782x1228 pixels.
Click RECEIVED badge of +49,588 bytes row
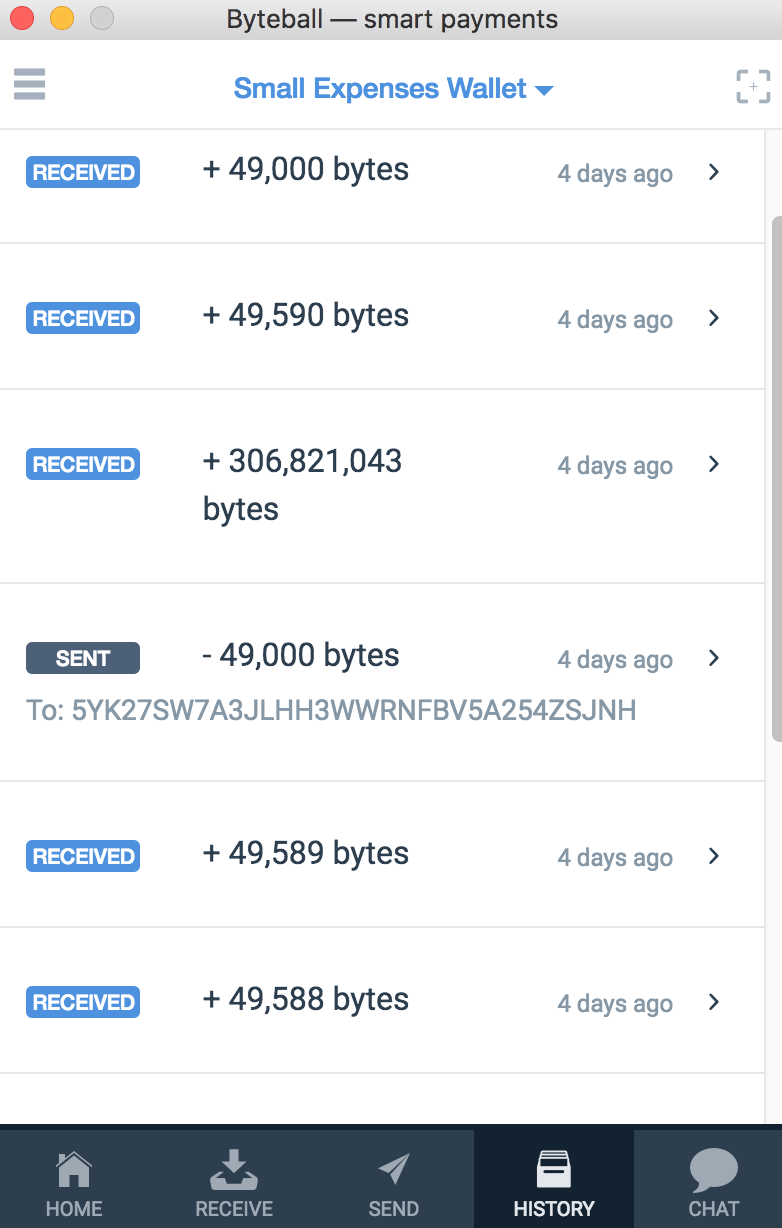(x=83, y=1002)
